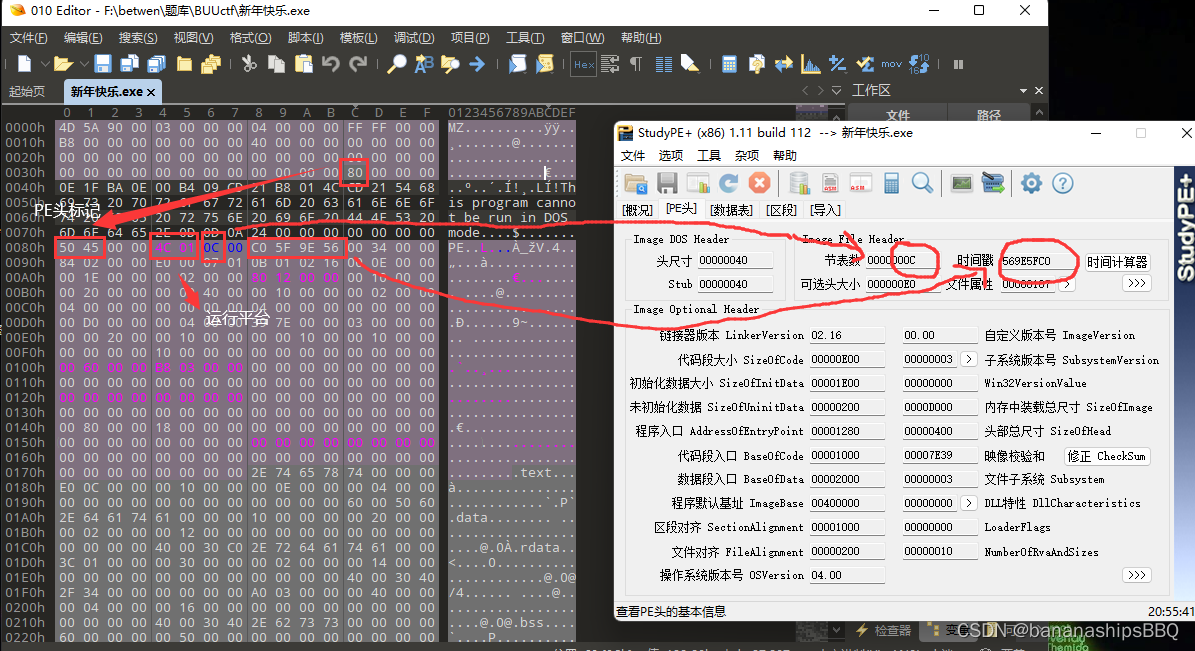Switch to [数据表] tab in StudyPE+
This screenshot has width=1195, height=651.
[731, 210]
